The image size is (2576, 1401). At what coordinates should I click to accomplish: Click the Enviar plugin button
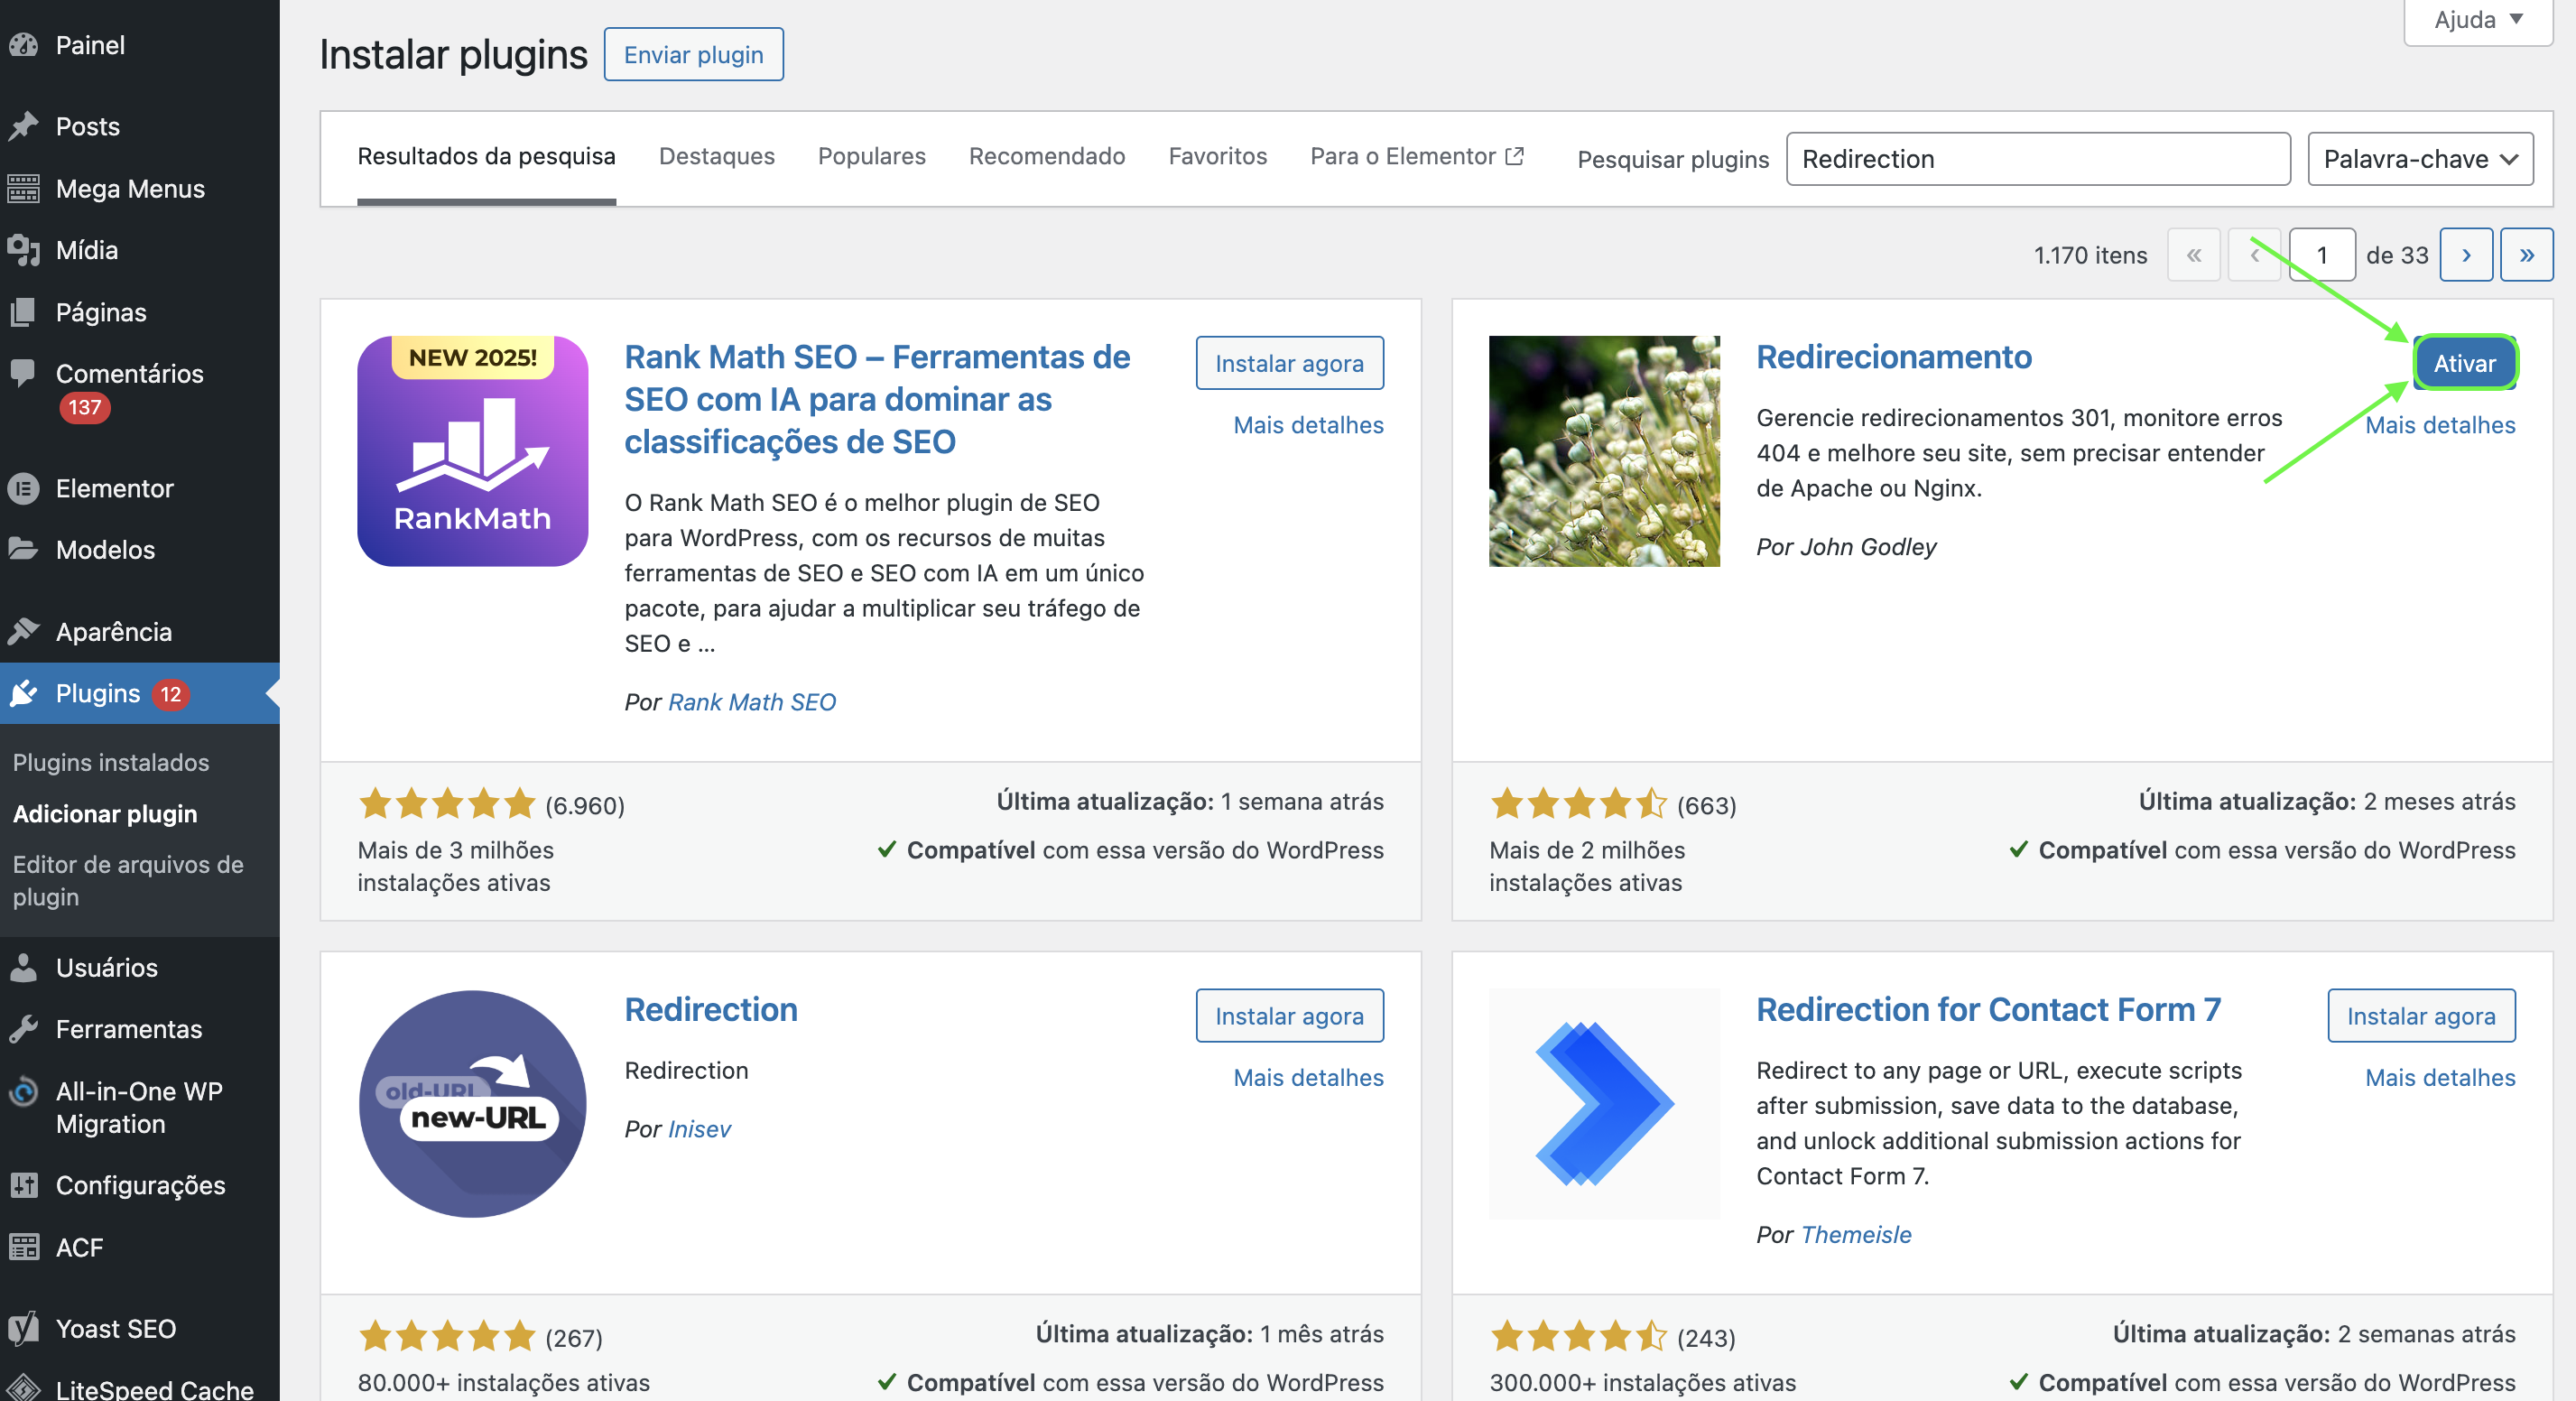(x=694, y=55)
